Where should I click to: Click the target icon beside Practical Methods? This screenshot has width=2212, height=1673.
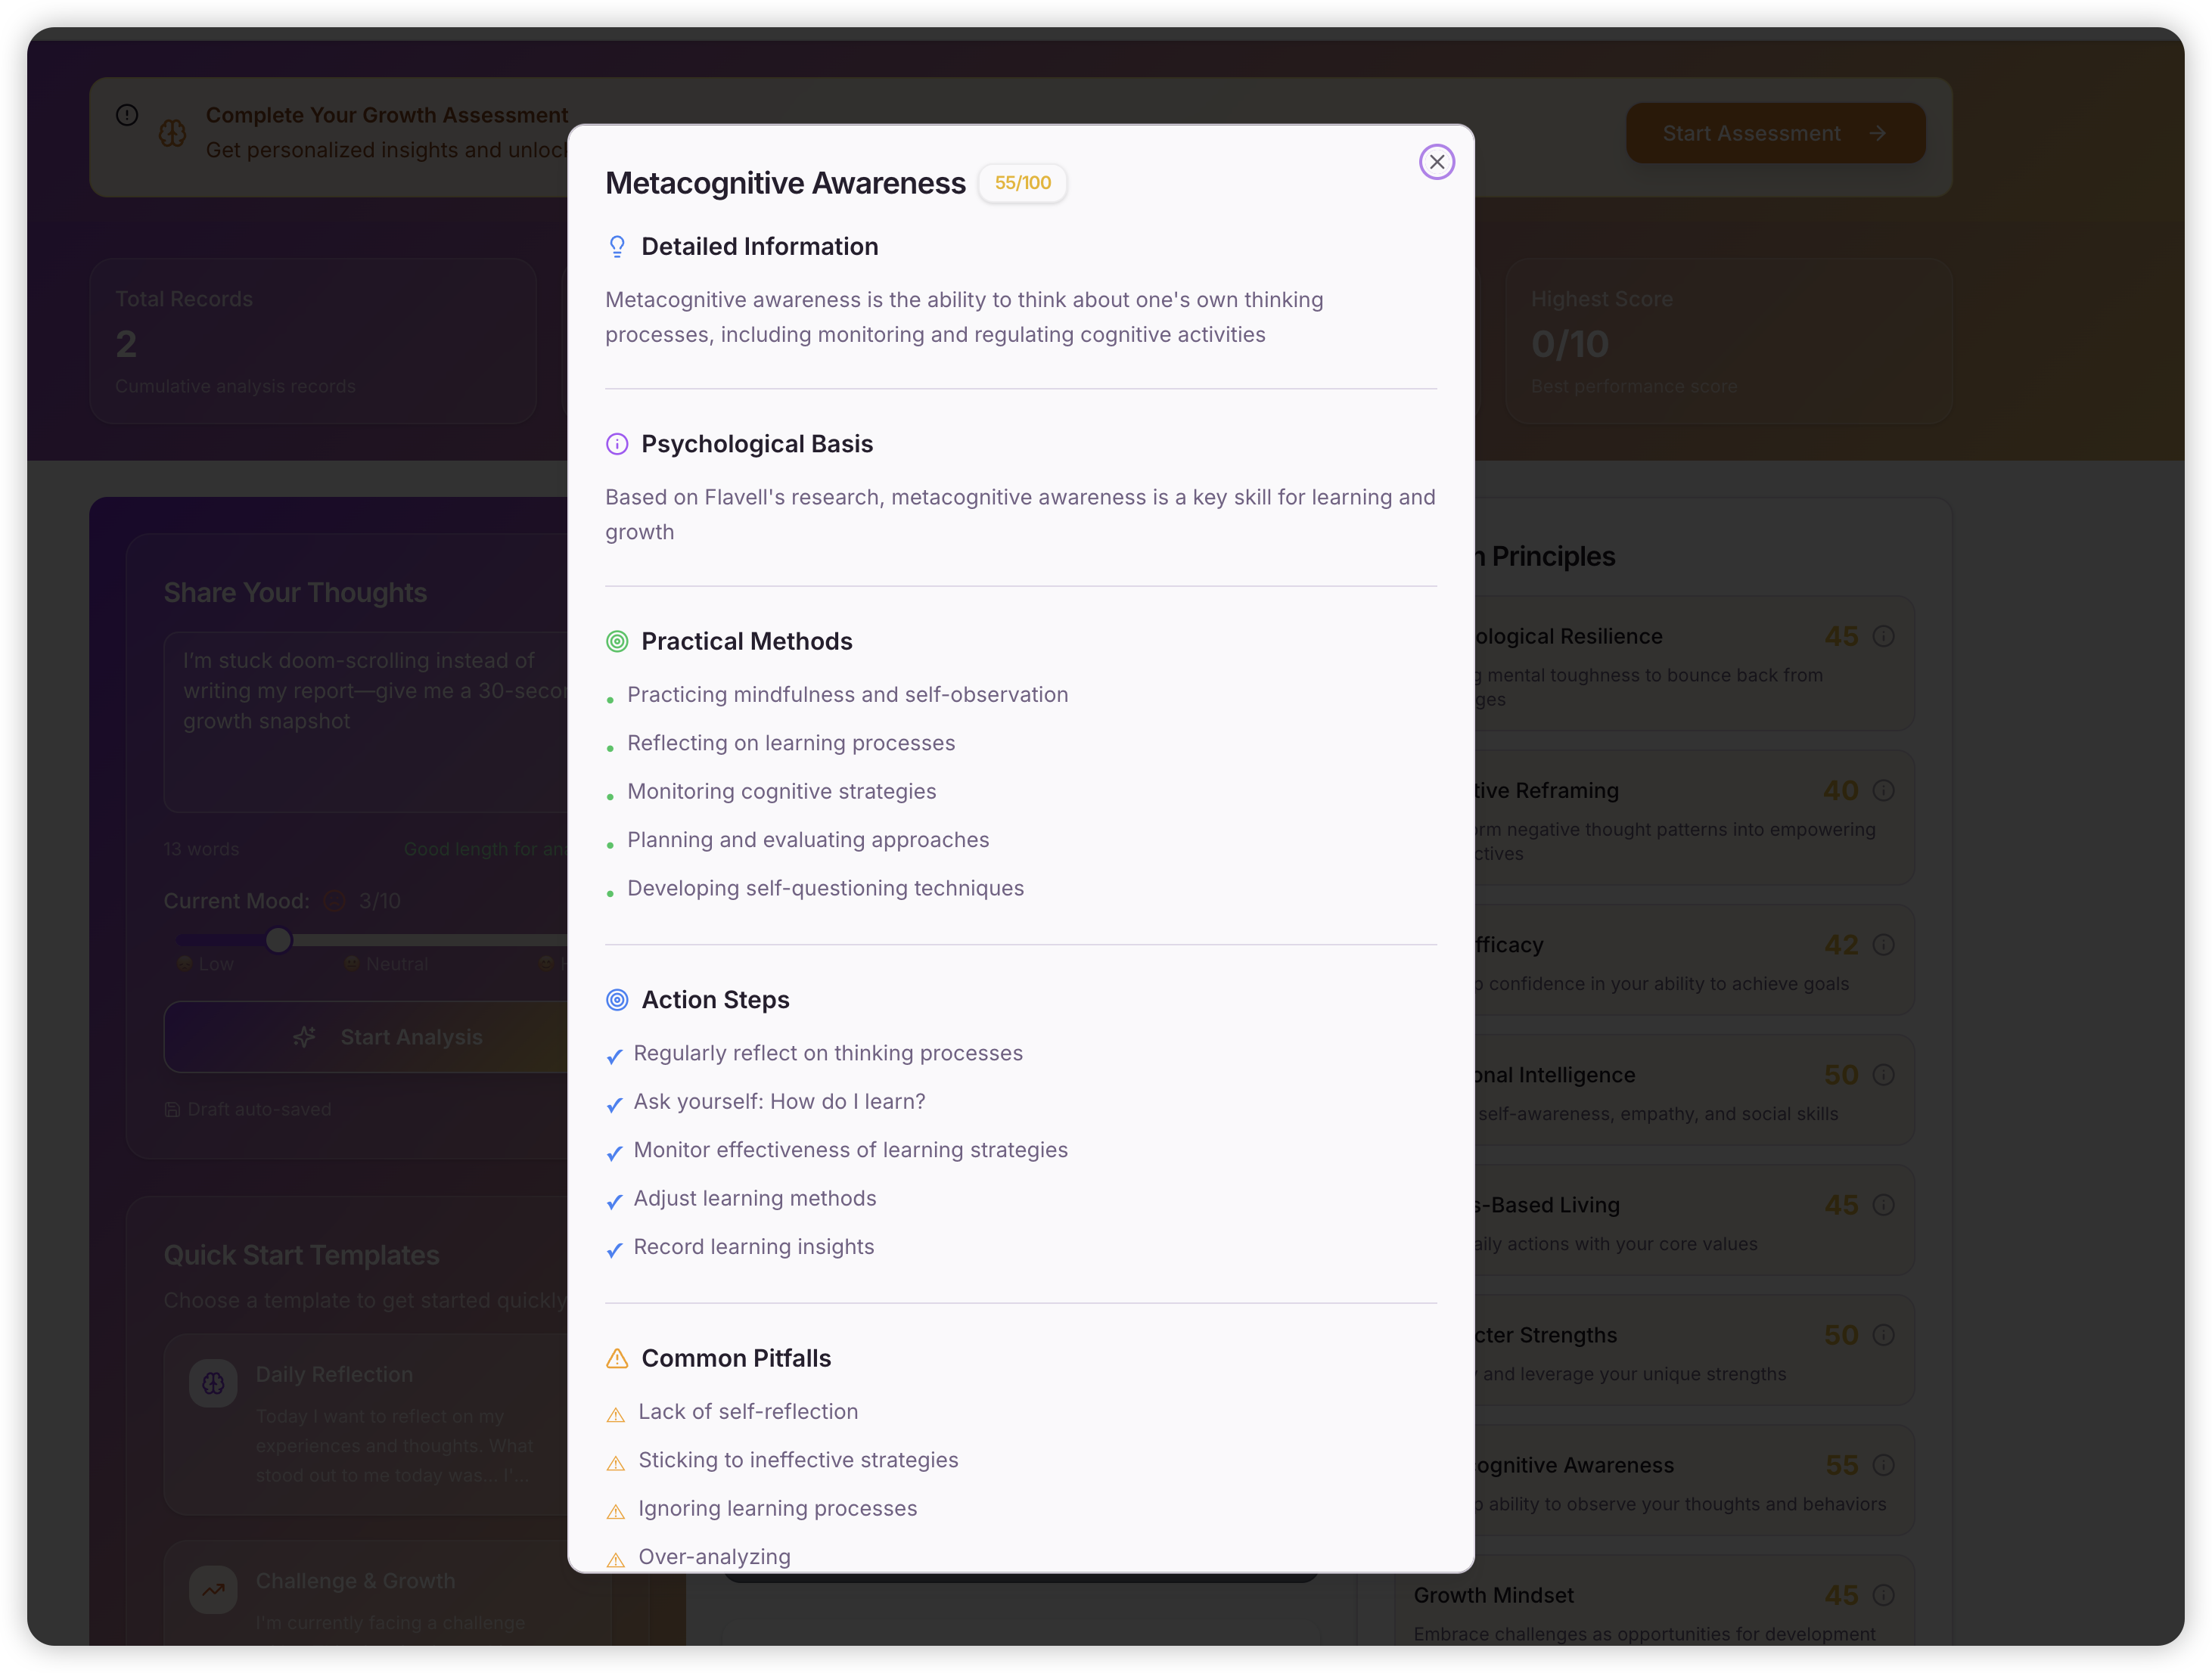616,641
